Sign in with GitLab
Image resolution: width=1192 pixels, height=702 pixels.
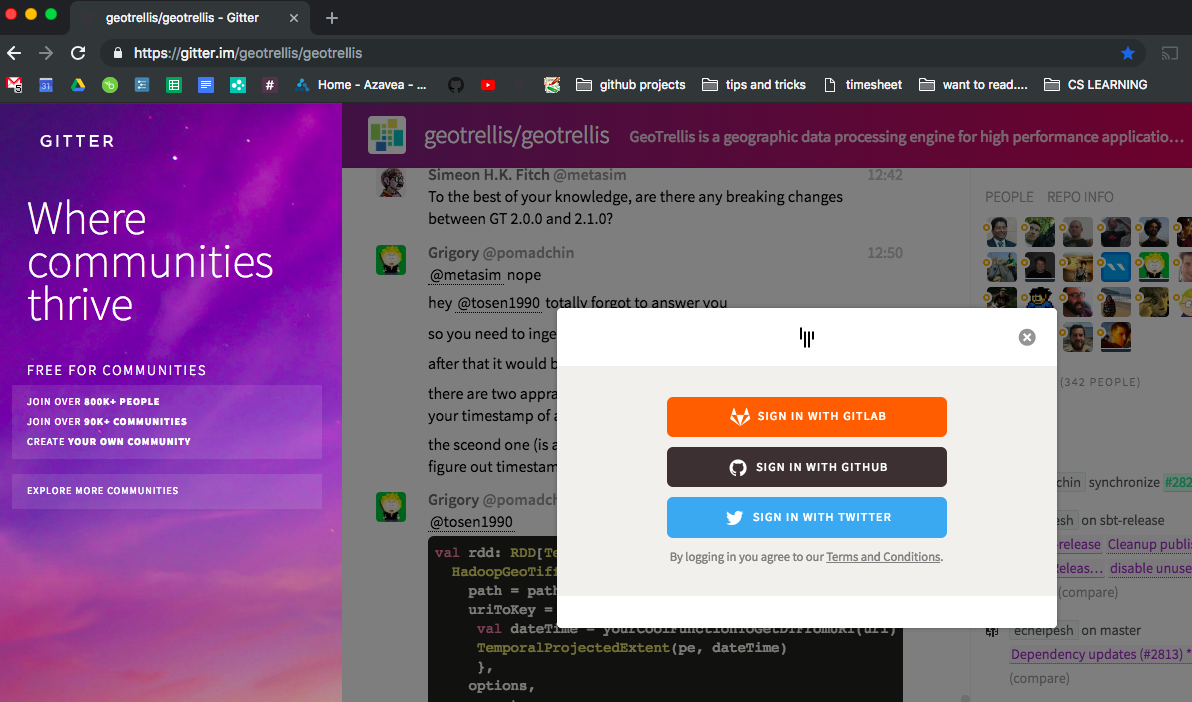click(x=807, y=417)
